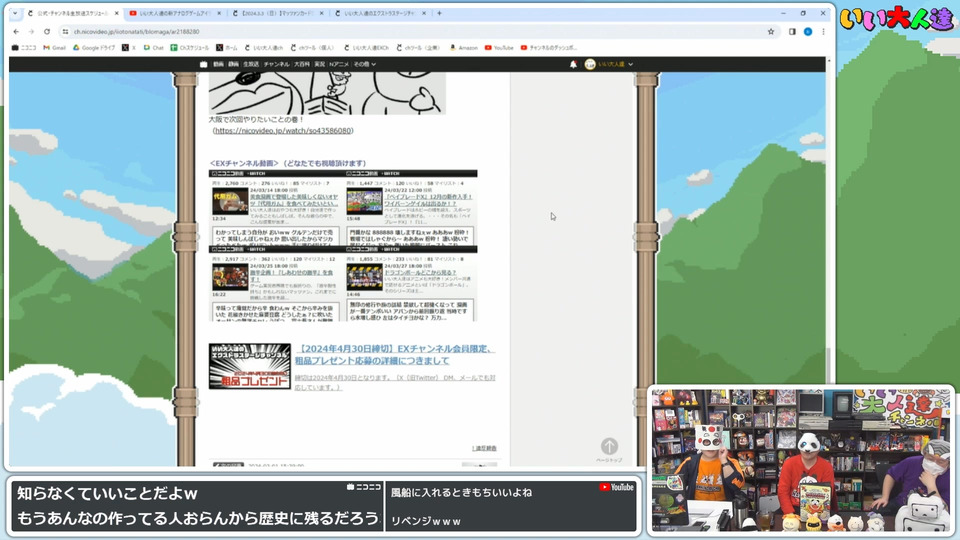Open Nアニメ in the niconico header
The image size is (960, 540).
339,64
